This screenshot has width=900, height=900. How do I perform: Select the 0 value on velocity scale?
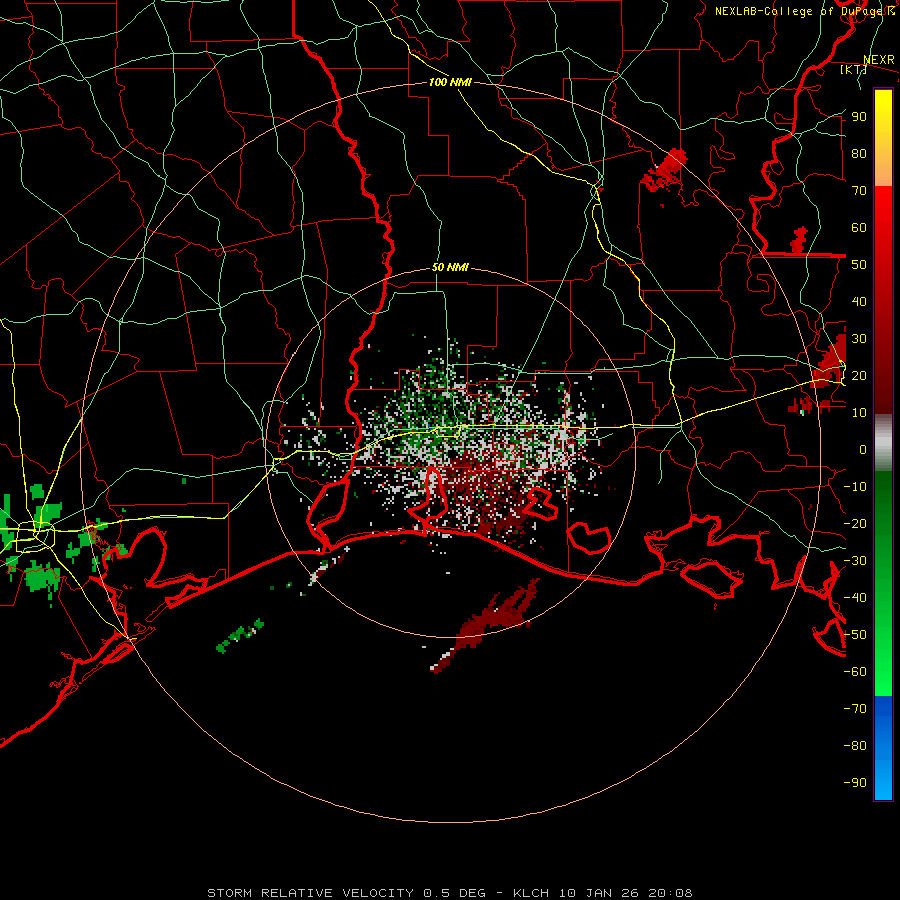coord(863,449)
